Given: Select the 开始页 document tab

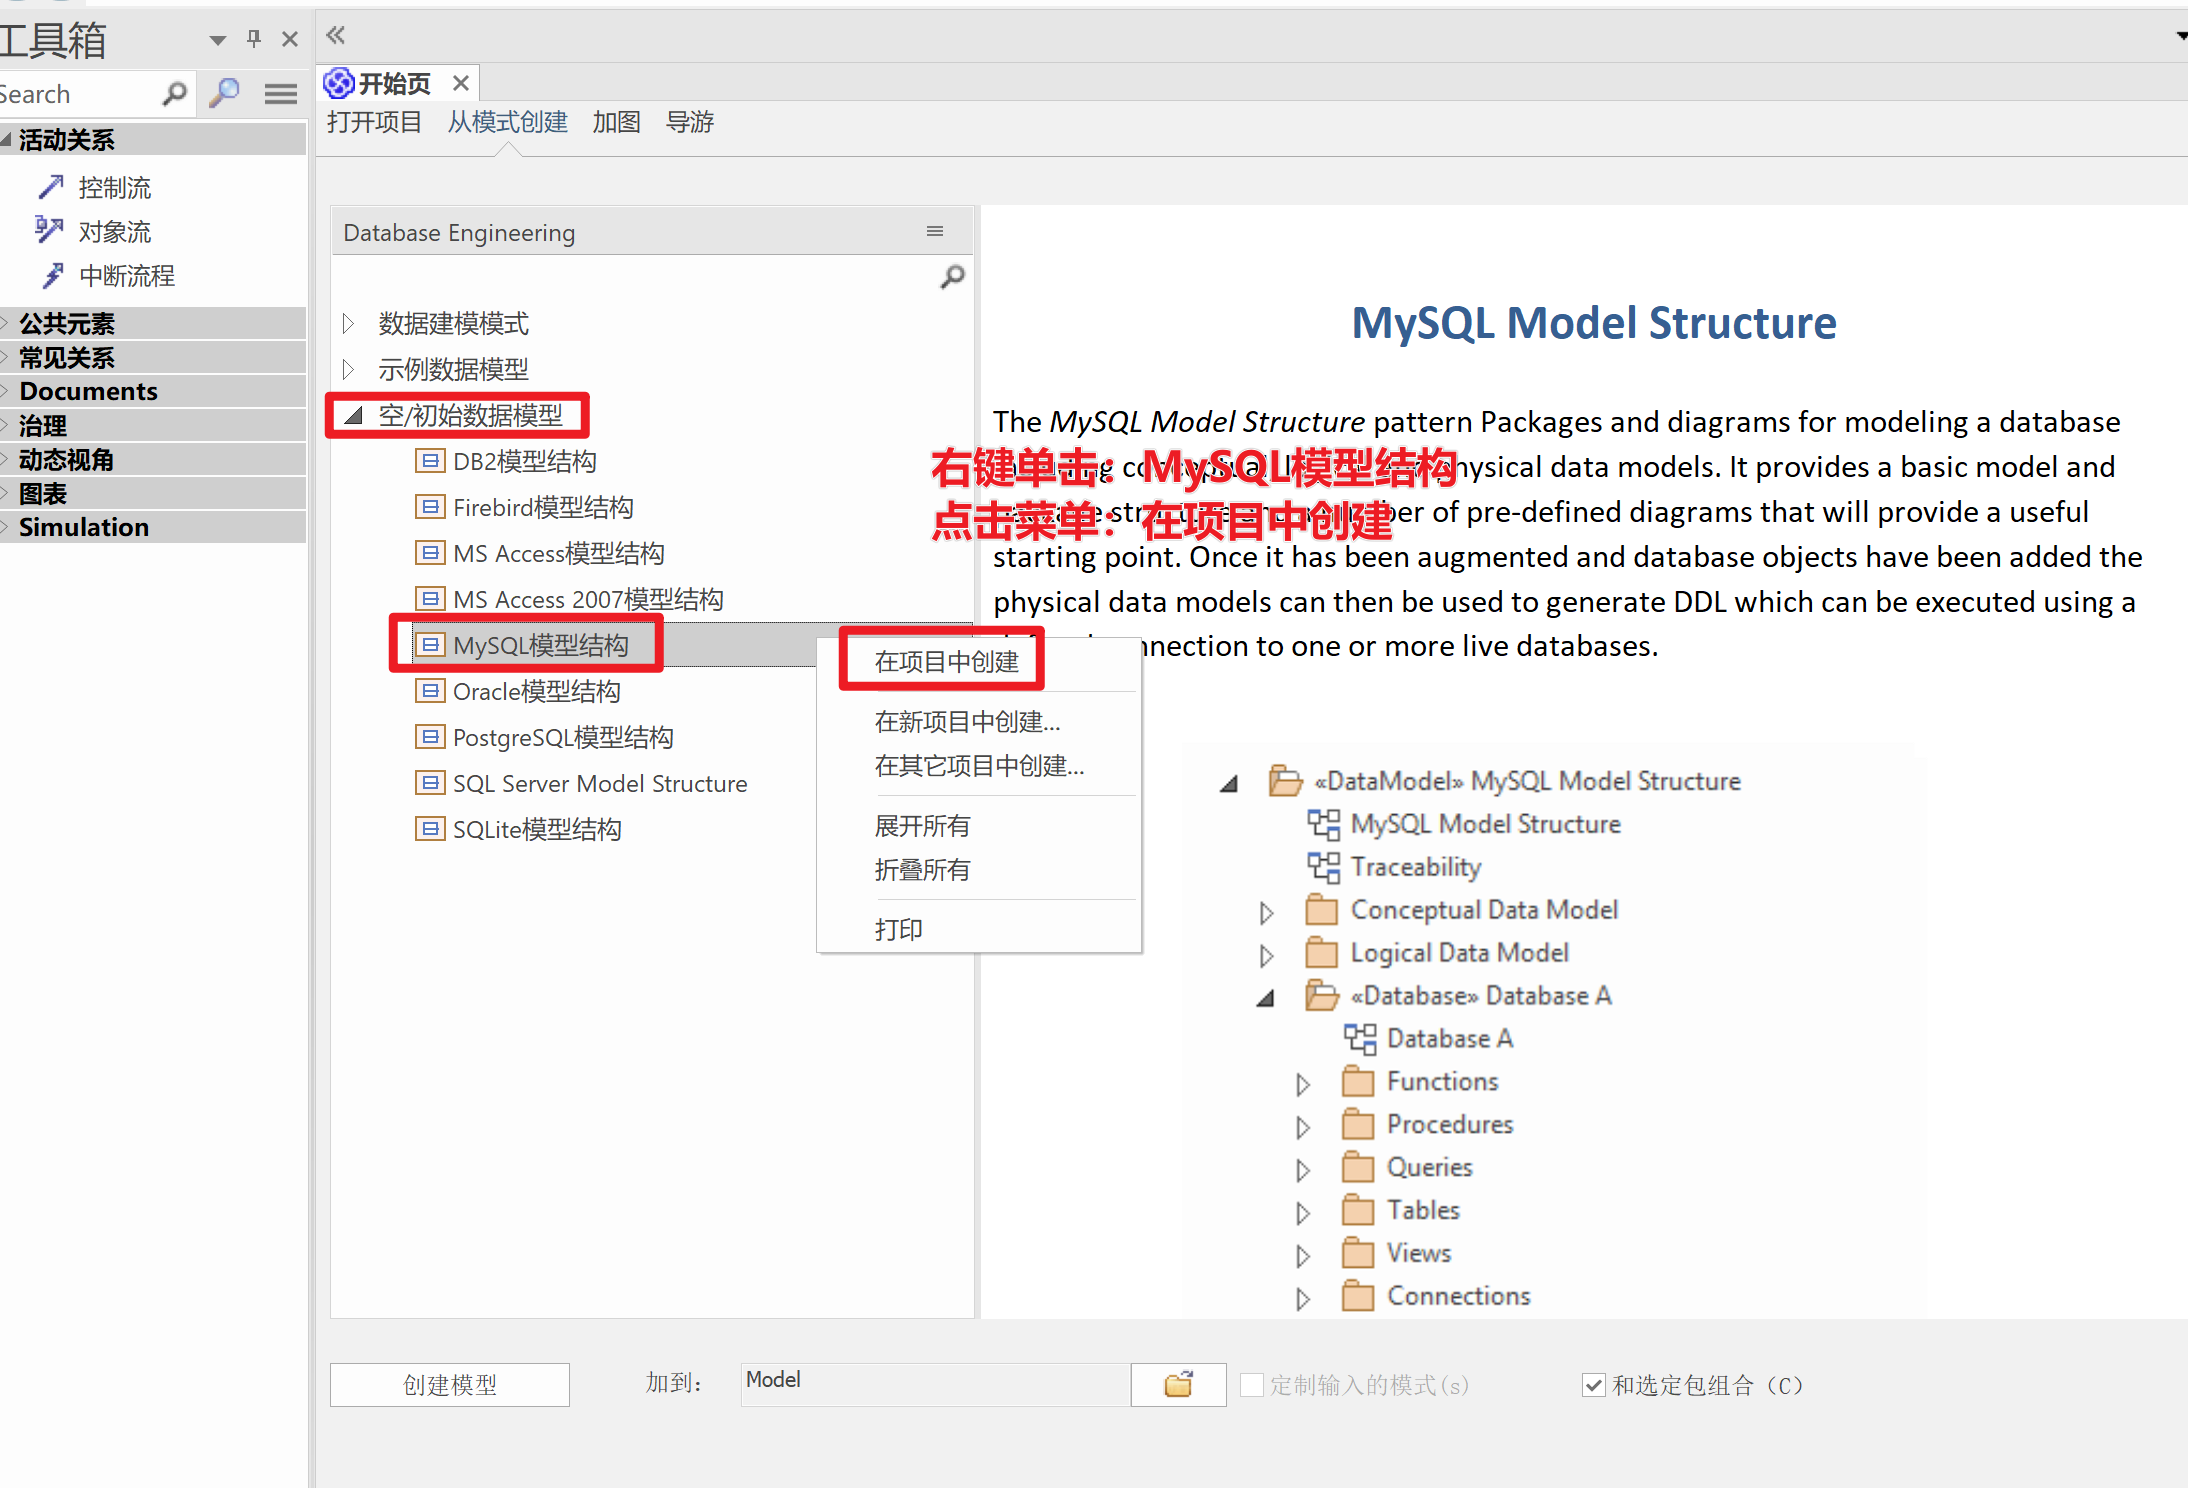Looking at the screenshot, I should (393, 83).
